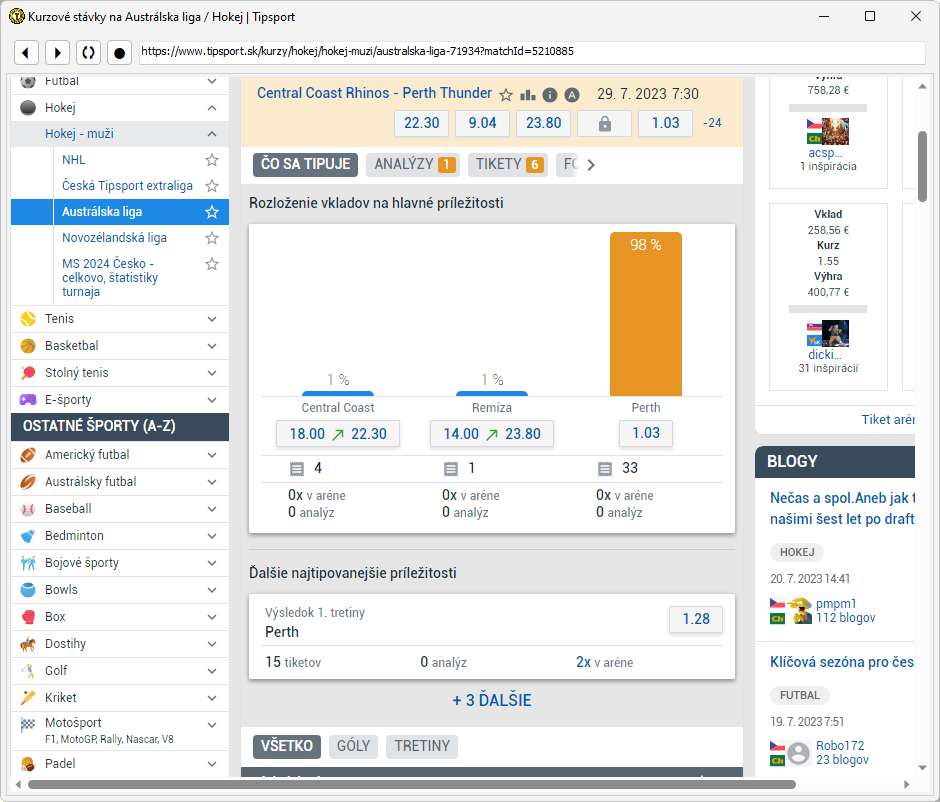Image resolution: width=940 pixels, height=802 pixels.
Task: Toggle favorite star for Novozélandská liga
Action: click(x=212, y=238)
